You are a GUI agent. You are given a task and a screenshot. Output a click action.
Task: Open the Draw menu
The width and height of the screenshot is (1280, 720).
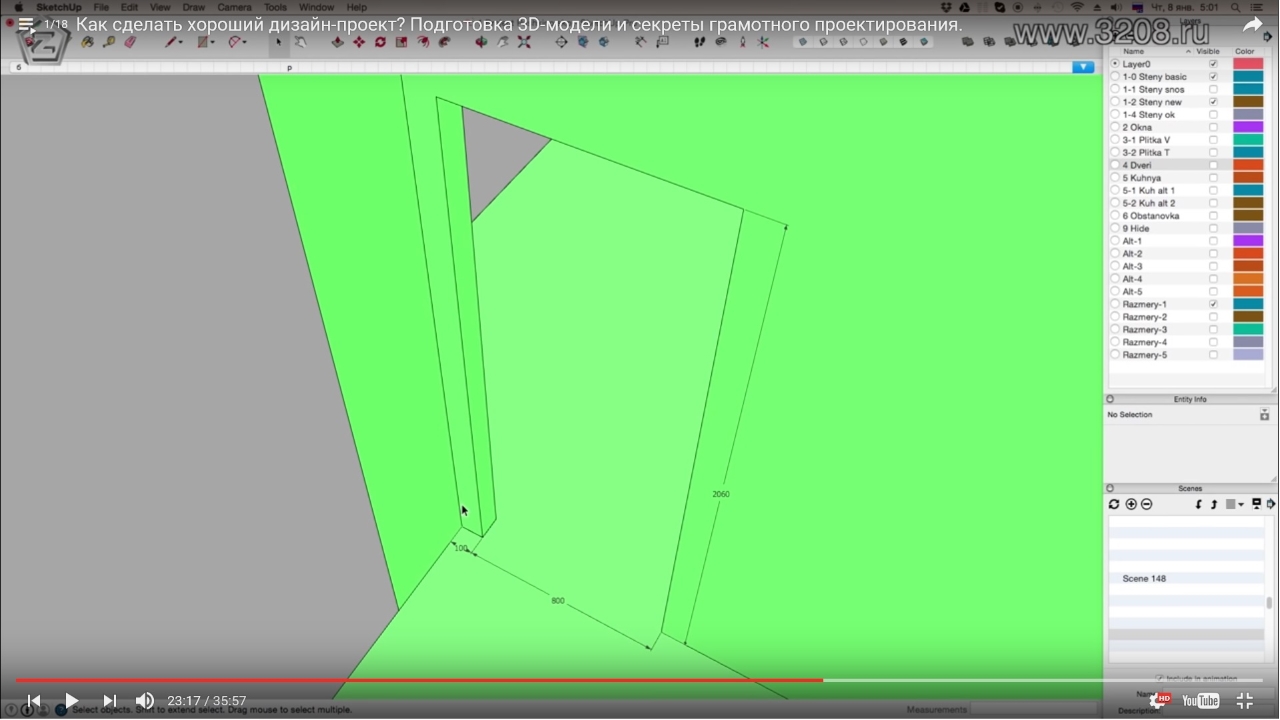(x=193, y=7)
